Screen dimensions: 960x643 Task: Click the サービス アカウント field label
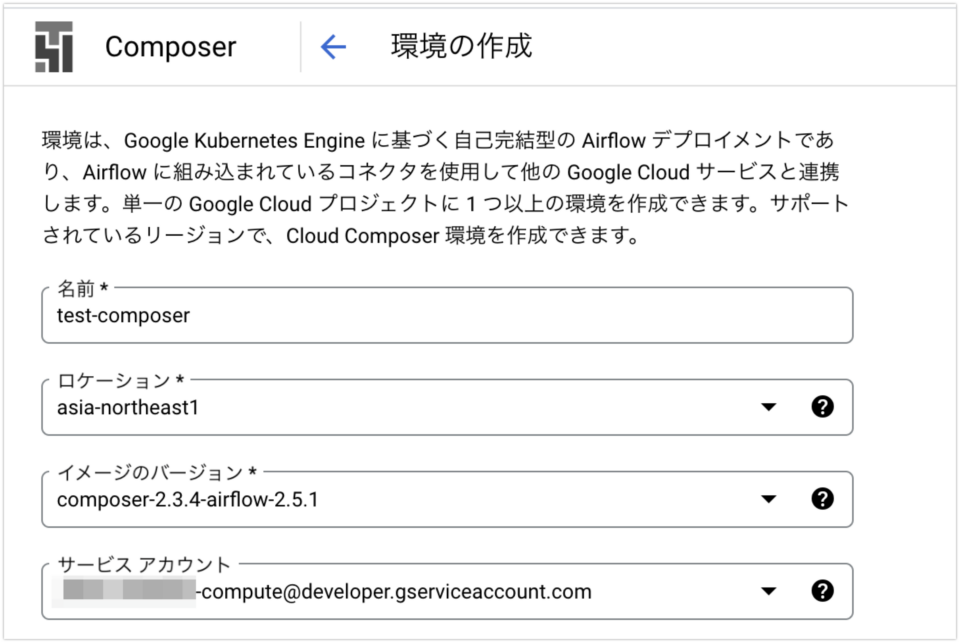144,564
